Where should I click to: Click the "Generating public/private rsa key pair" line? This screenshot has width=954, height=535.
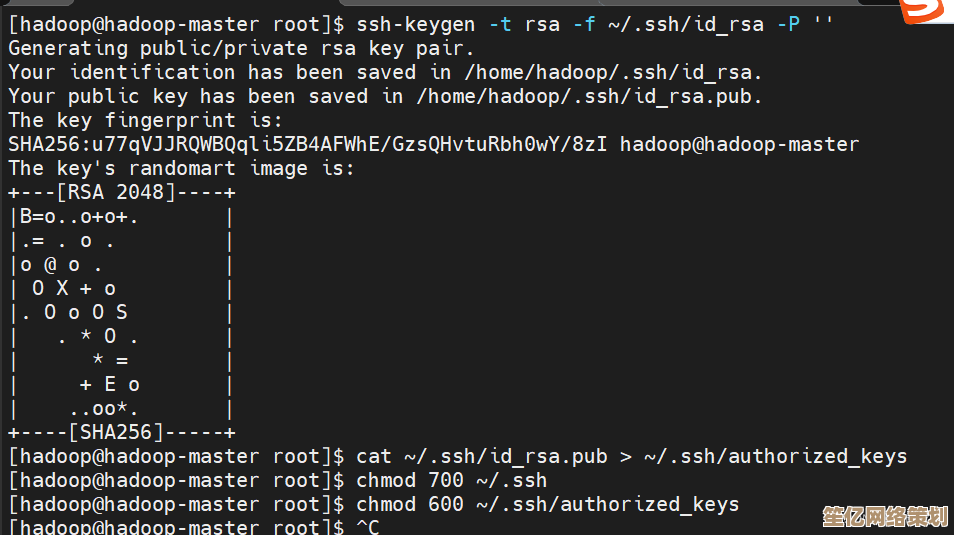click(x=242, y=47)
